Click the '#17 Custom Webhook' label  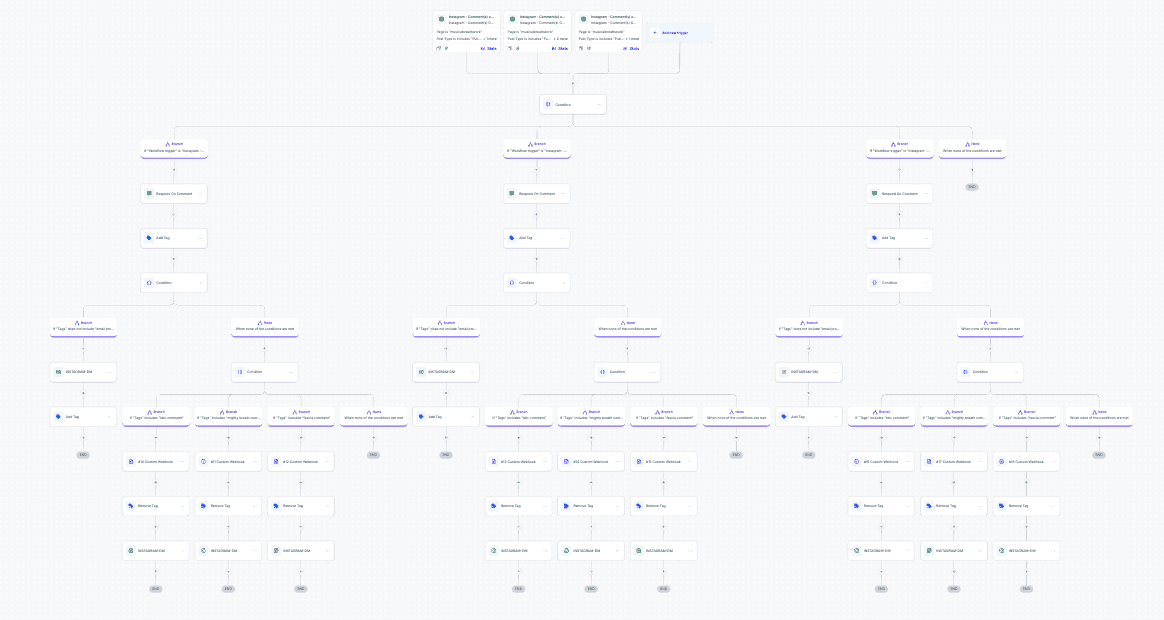coord(953,461)
